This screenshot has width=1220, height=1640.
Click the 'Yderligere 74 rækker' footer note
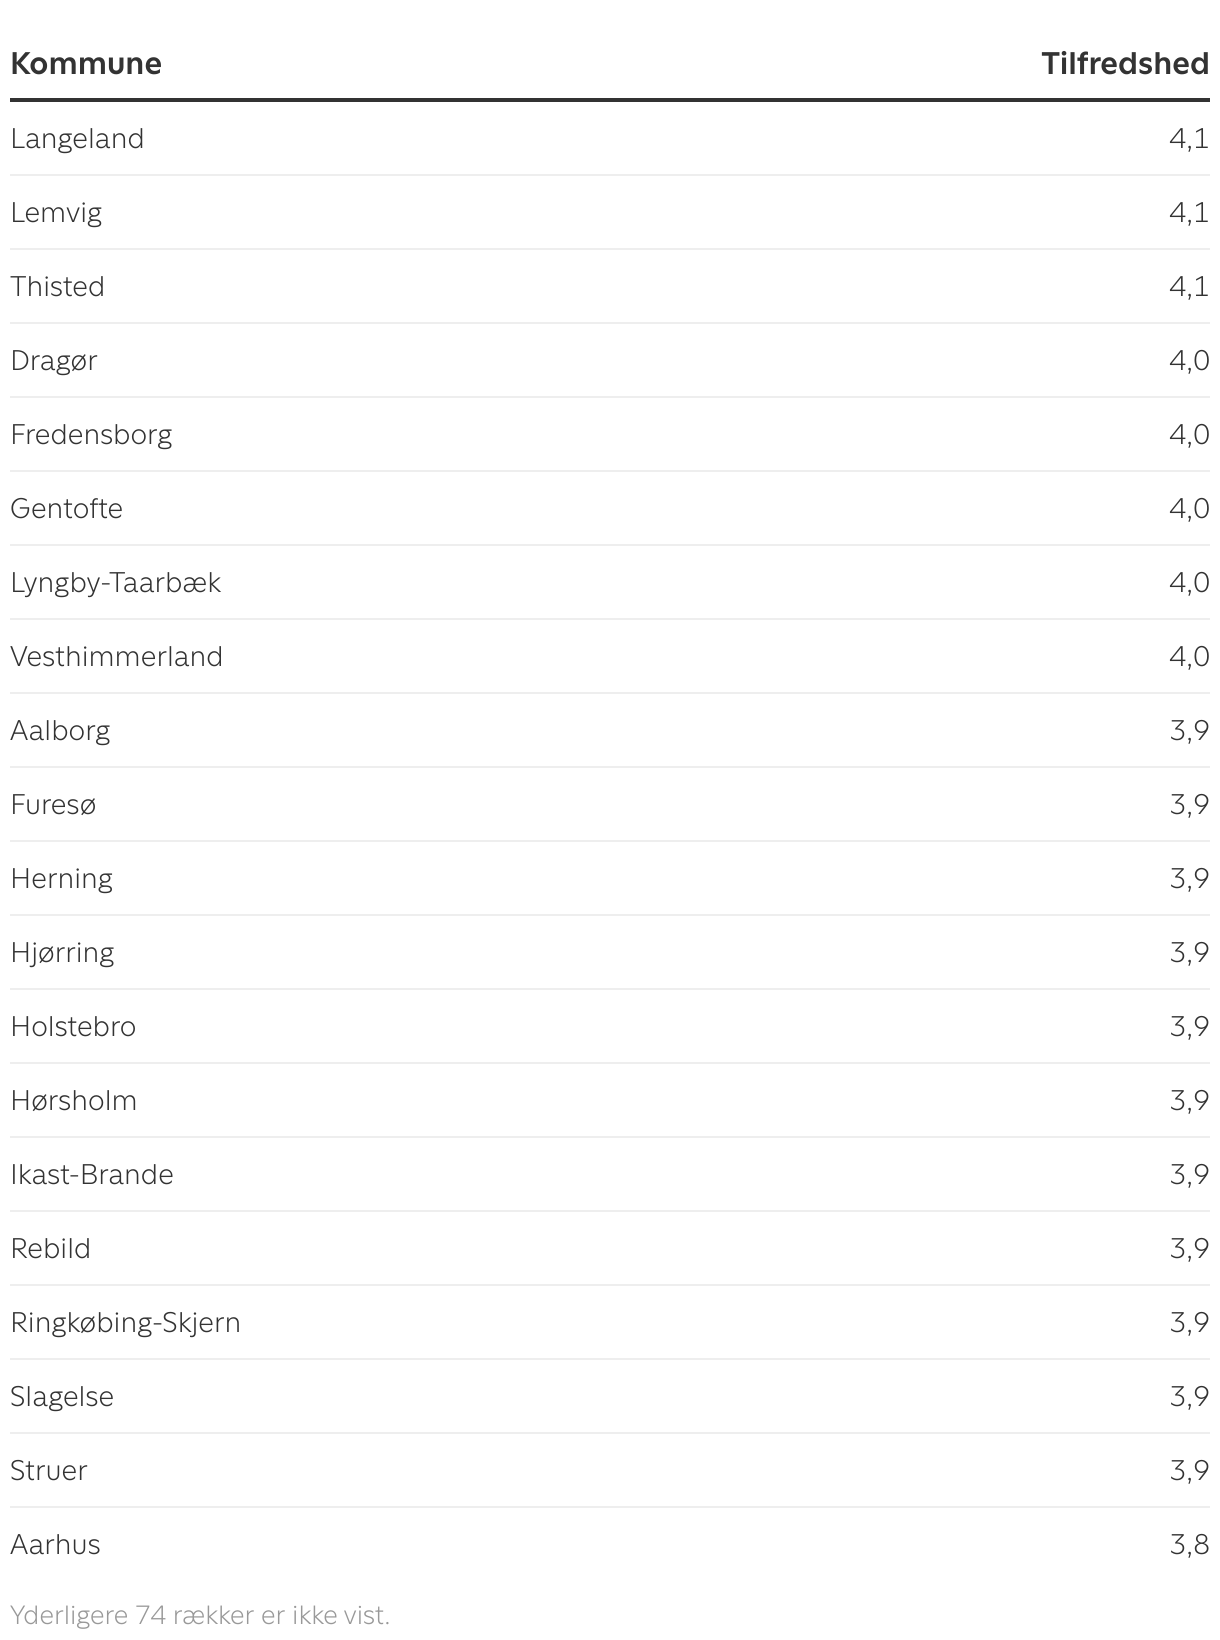coord(200,1614)
